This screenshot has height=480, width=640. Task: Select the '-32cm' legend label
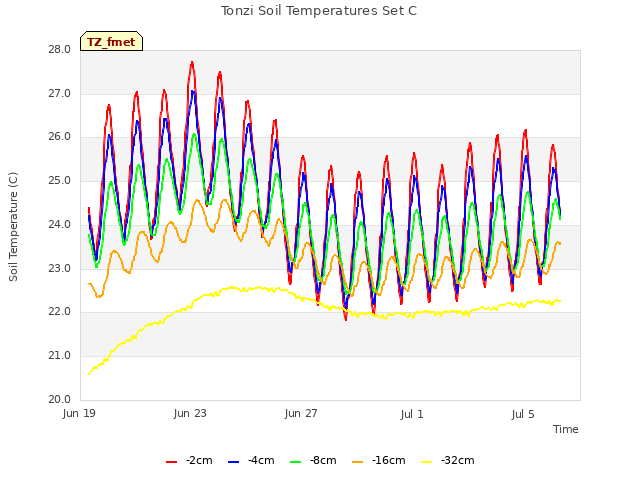[x=458, y=460]
